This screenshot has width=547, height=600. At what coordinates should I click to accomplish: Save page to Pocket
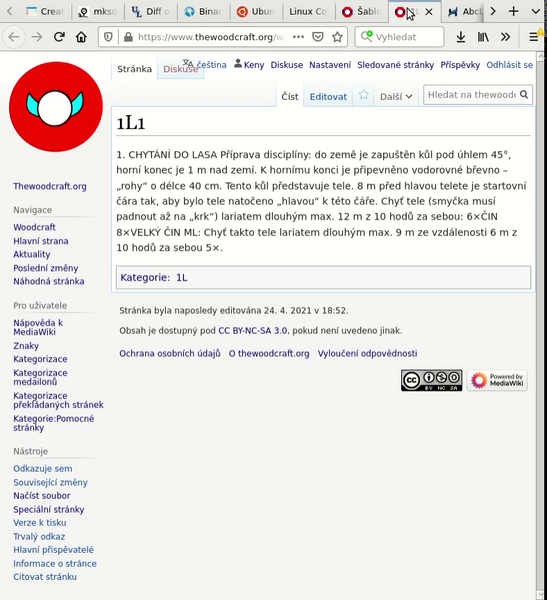318,37
